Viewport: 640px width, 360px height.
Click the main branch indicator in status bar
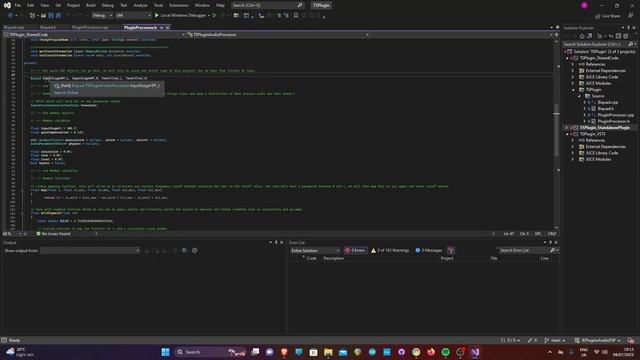[555, 340]
